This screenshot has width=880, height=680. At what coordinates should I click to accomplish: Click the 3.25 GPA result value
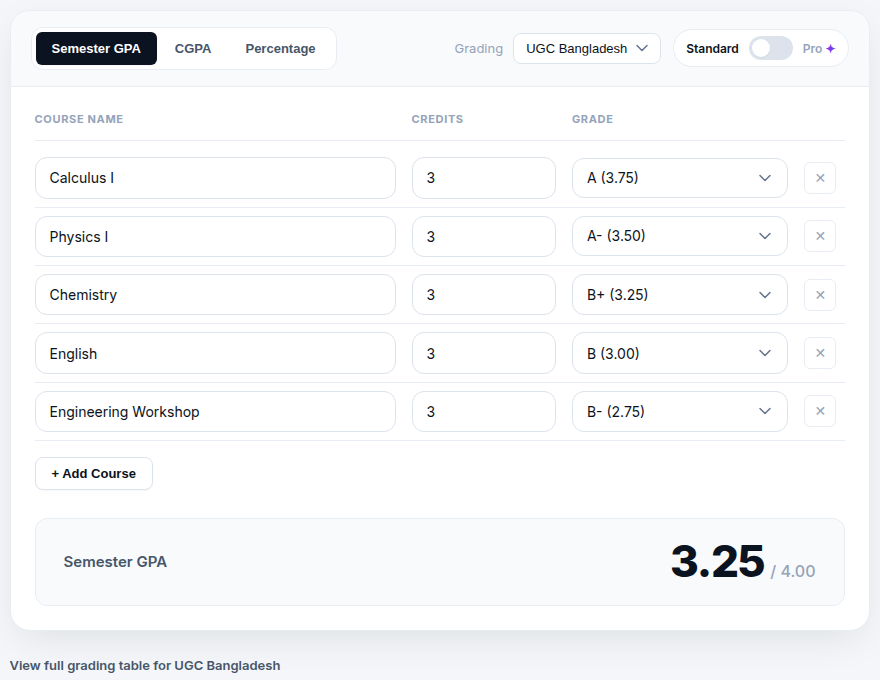[717, 561]
